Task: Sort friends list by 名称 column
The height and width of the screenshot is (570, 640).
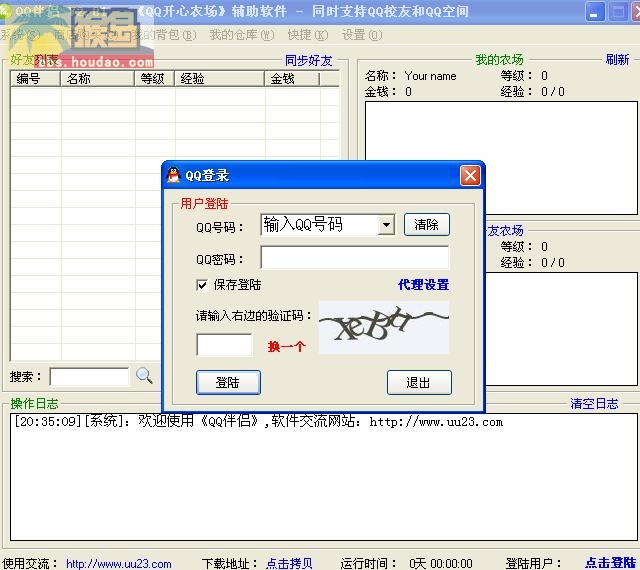Action: 98,78
